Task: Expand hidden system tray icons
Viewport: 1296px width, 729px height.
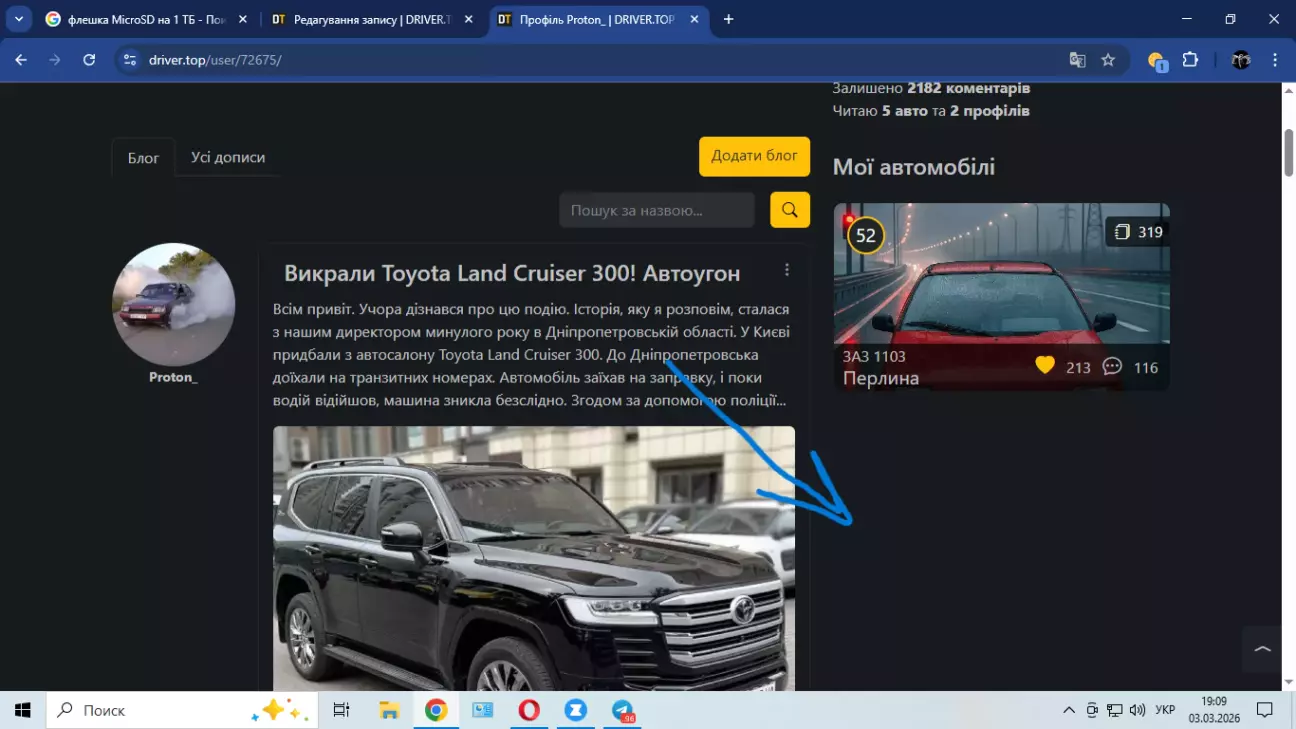Action: point(1068,711)
